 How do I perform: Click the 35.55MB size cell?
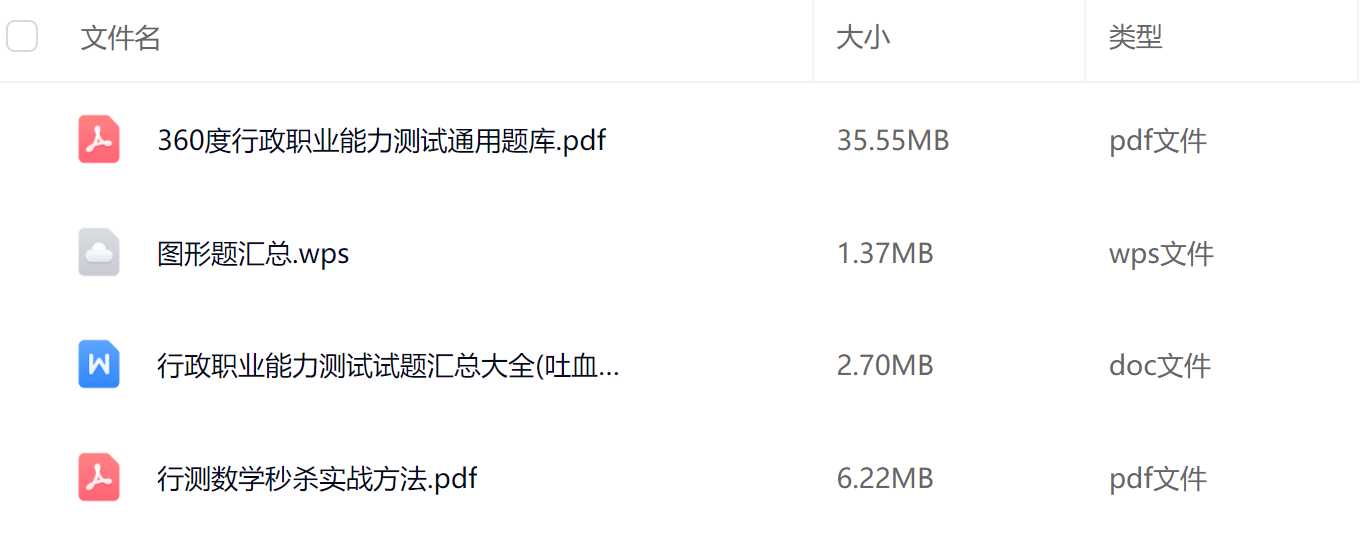(x=893, y=141)
